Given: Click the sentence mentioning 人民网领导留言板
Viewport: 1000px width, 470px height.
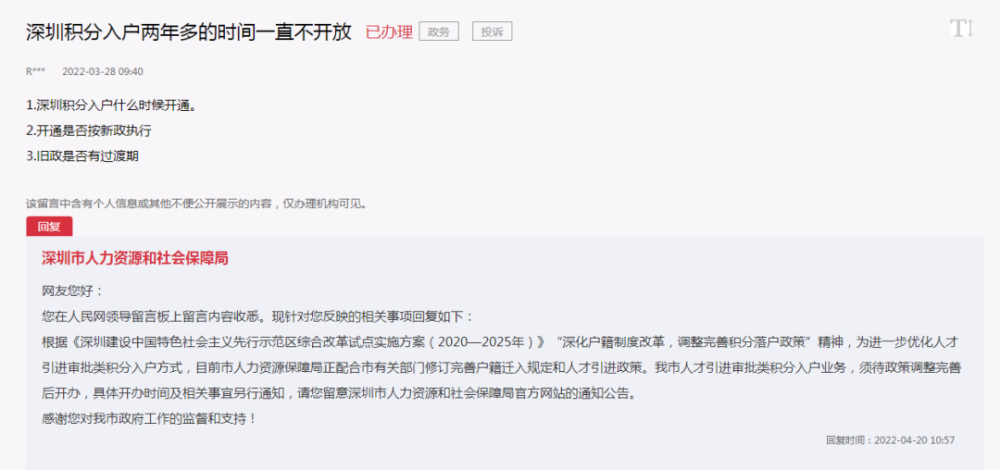Looking at the screenshot, I should (x=258, y=317).
